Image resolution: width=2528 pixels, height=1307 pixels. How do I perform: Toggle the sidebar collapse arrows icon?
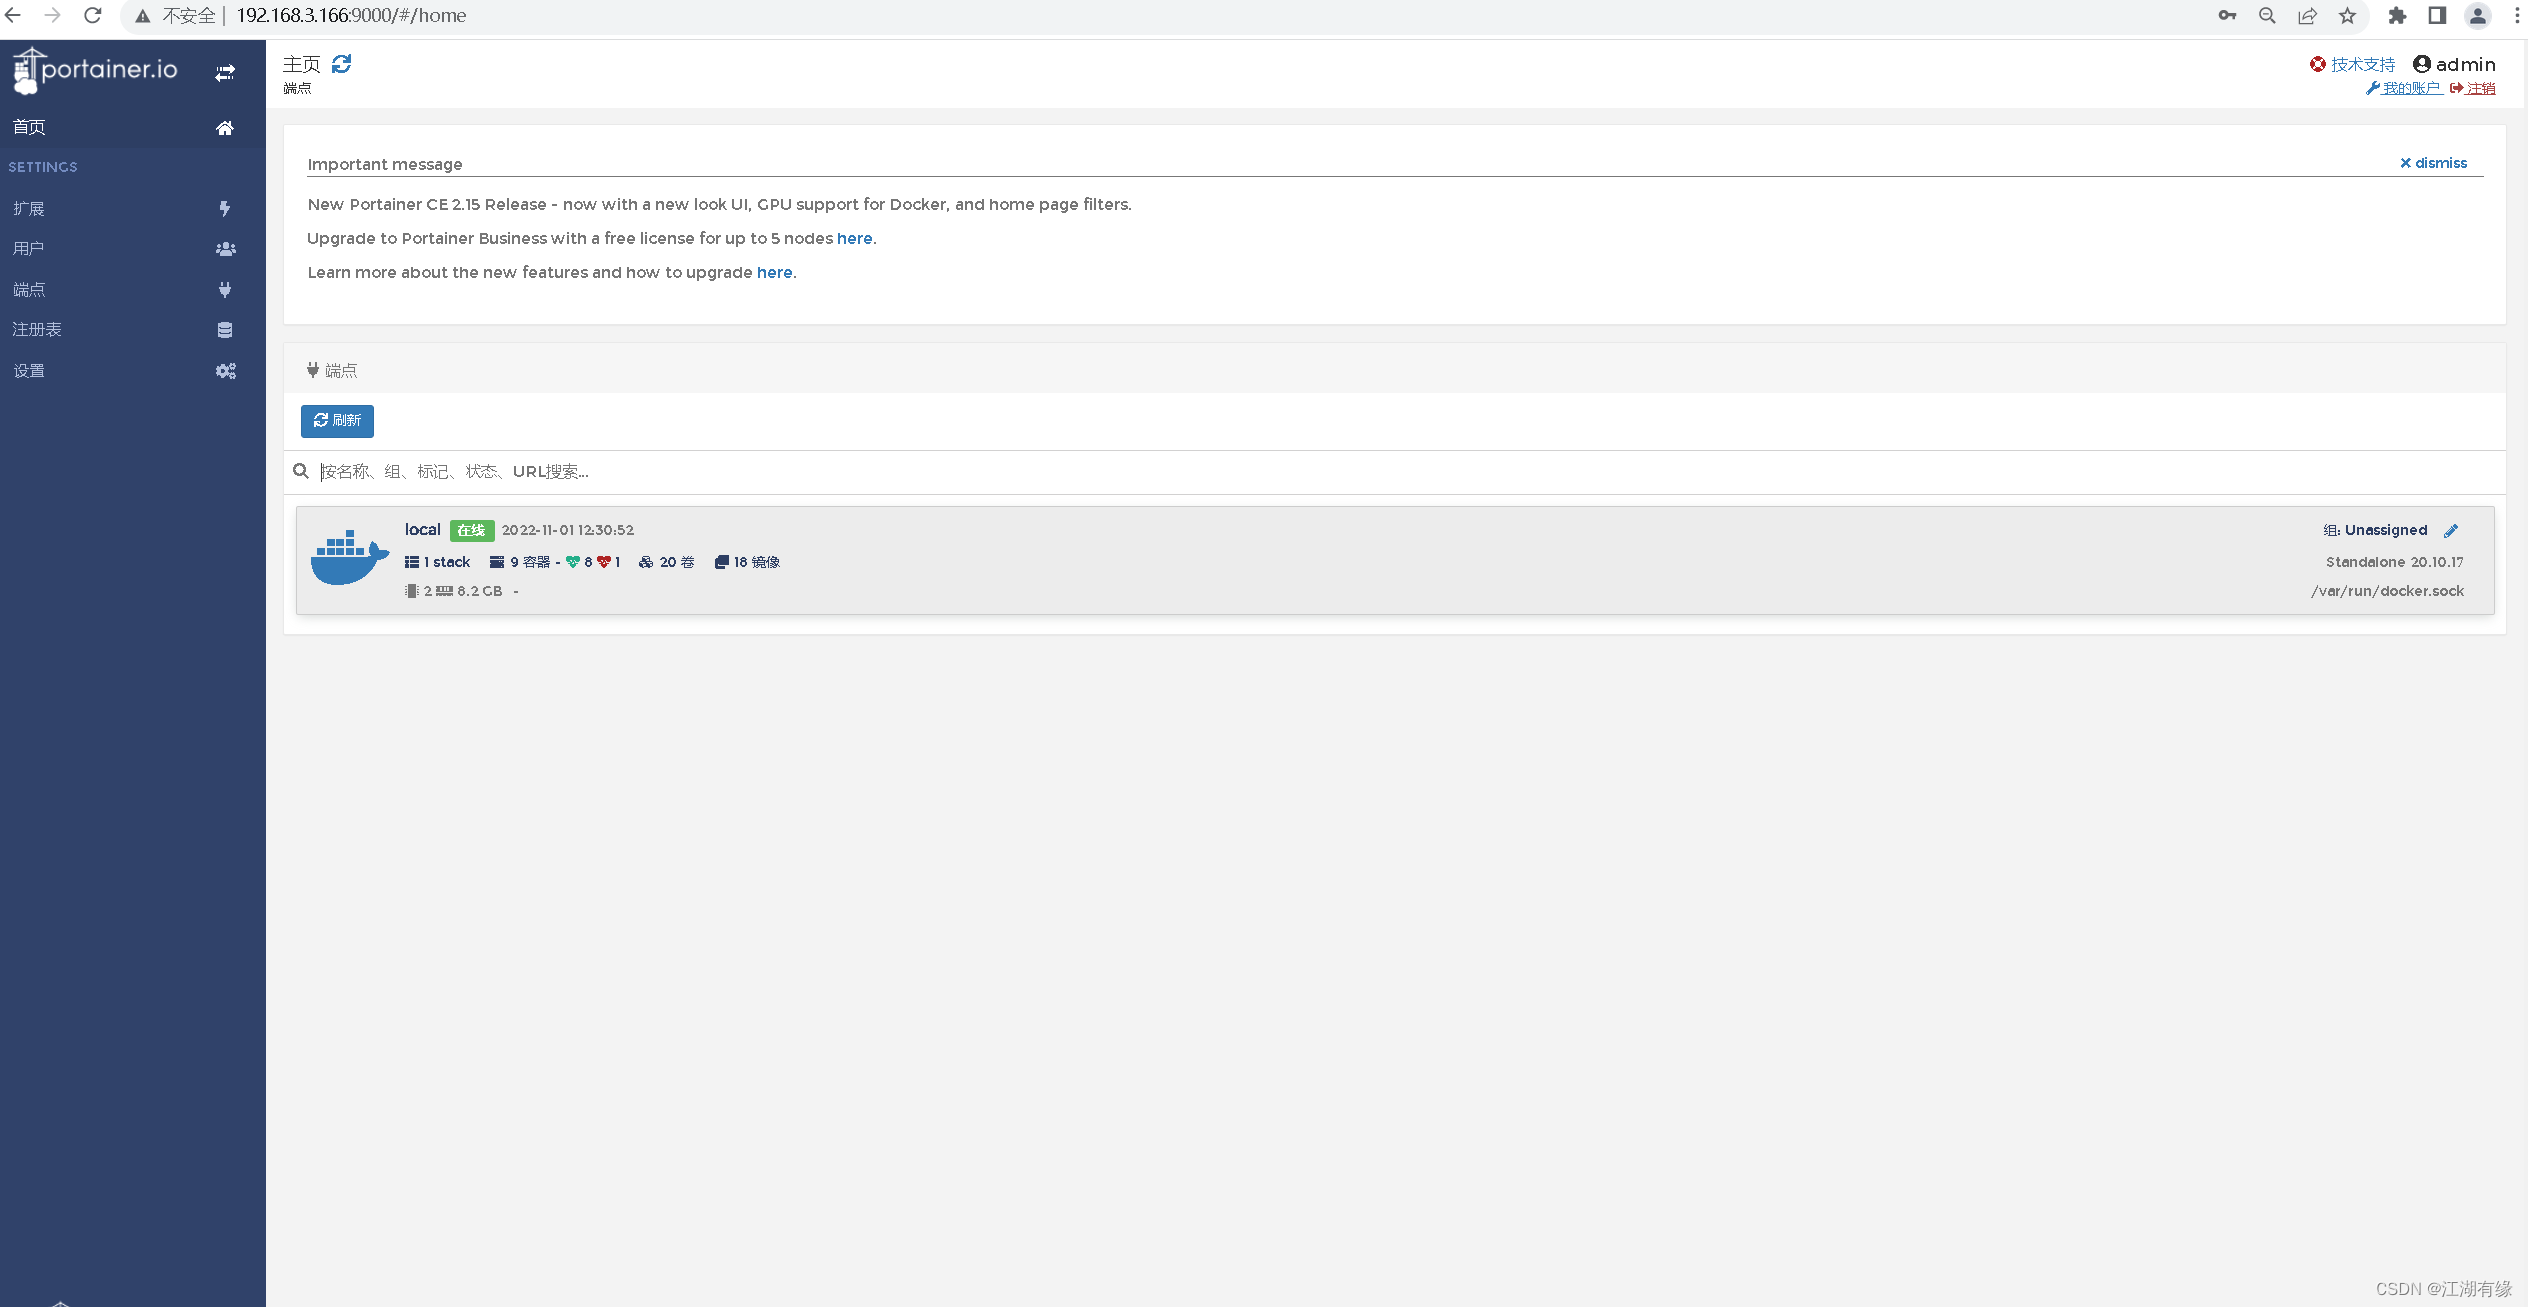(x=225, y=73)
